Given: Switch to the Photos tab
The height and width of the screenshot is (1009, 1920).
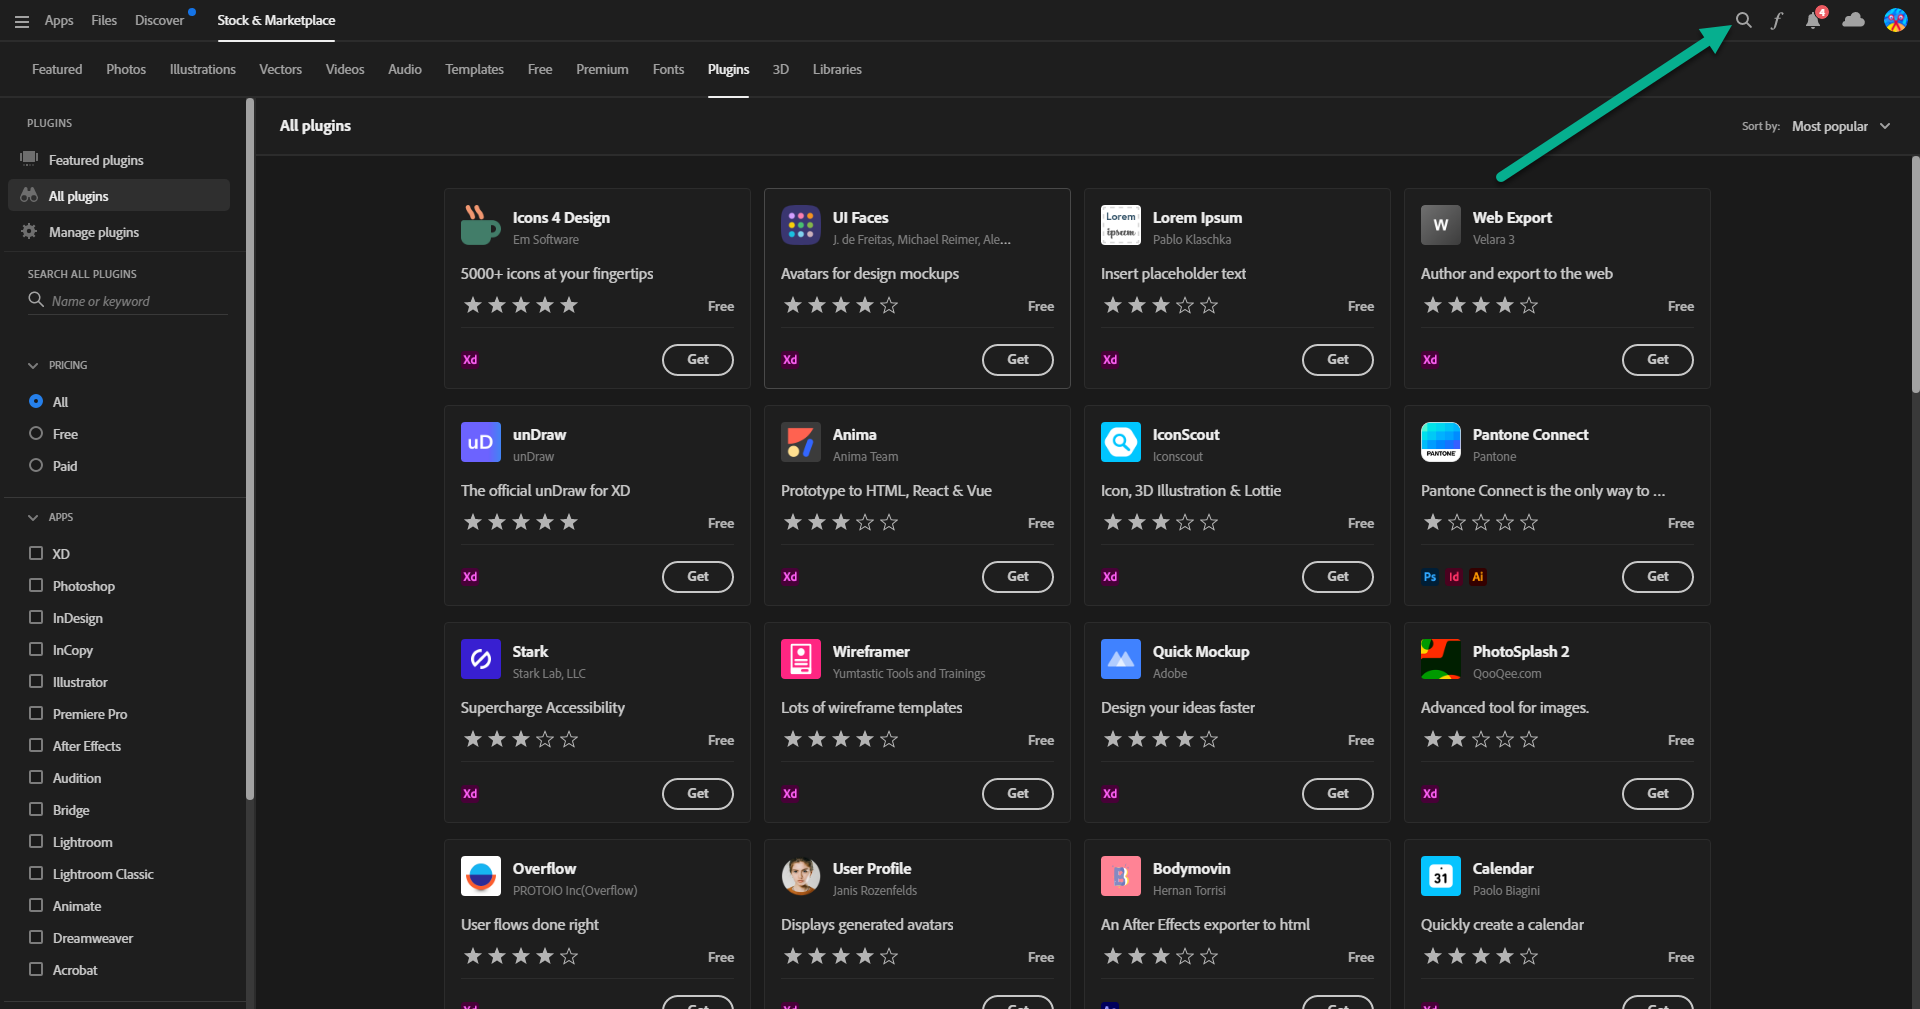Looking at the screenshot, I should pos(126,69).
